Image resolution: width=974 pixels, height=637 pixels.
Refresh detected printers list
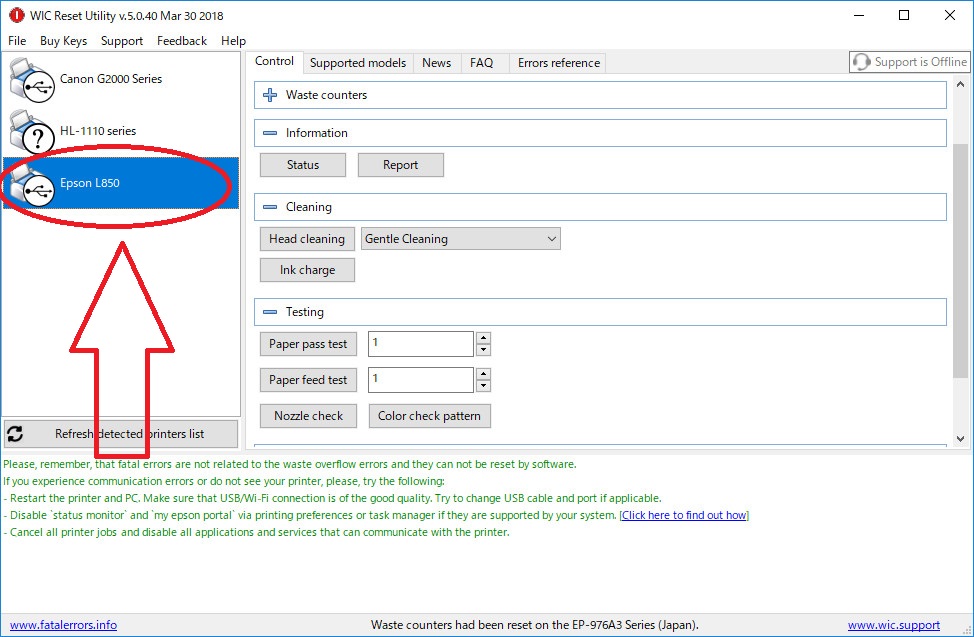(121, 434)
